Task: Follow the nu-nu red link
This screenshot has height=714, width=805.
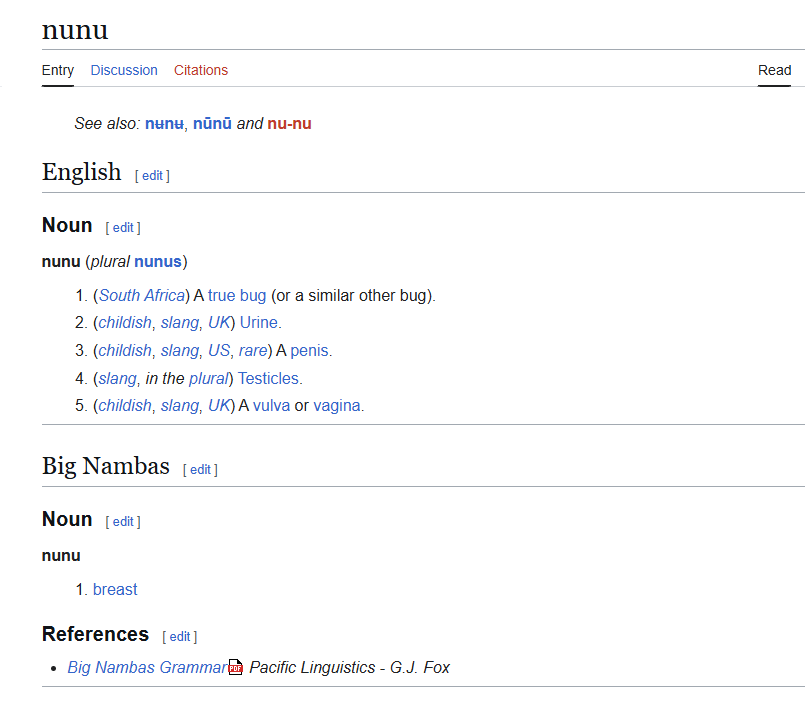Action: [x=289, y=123]
